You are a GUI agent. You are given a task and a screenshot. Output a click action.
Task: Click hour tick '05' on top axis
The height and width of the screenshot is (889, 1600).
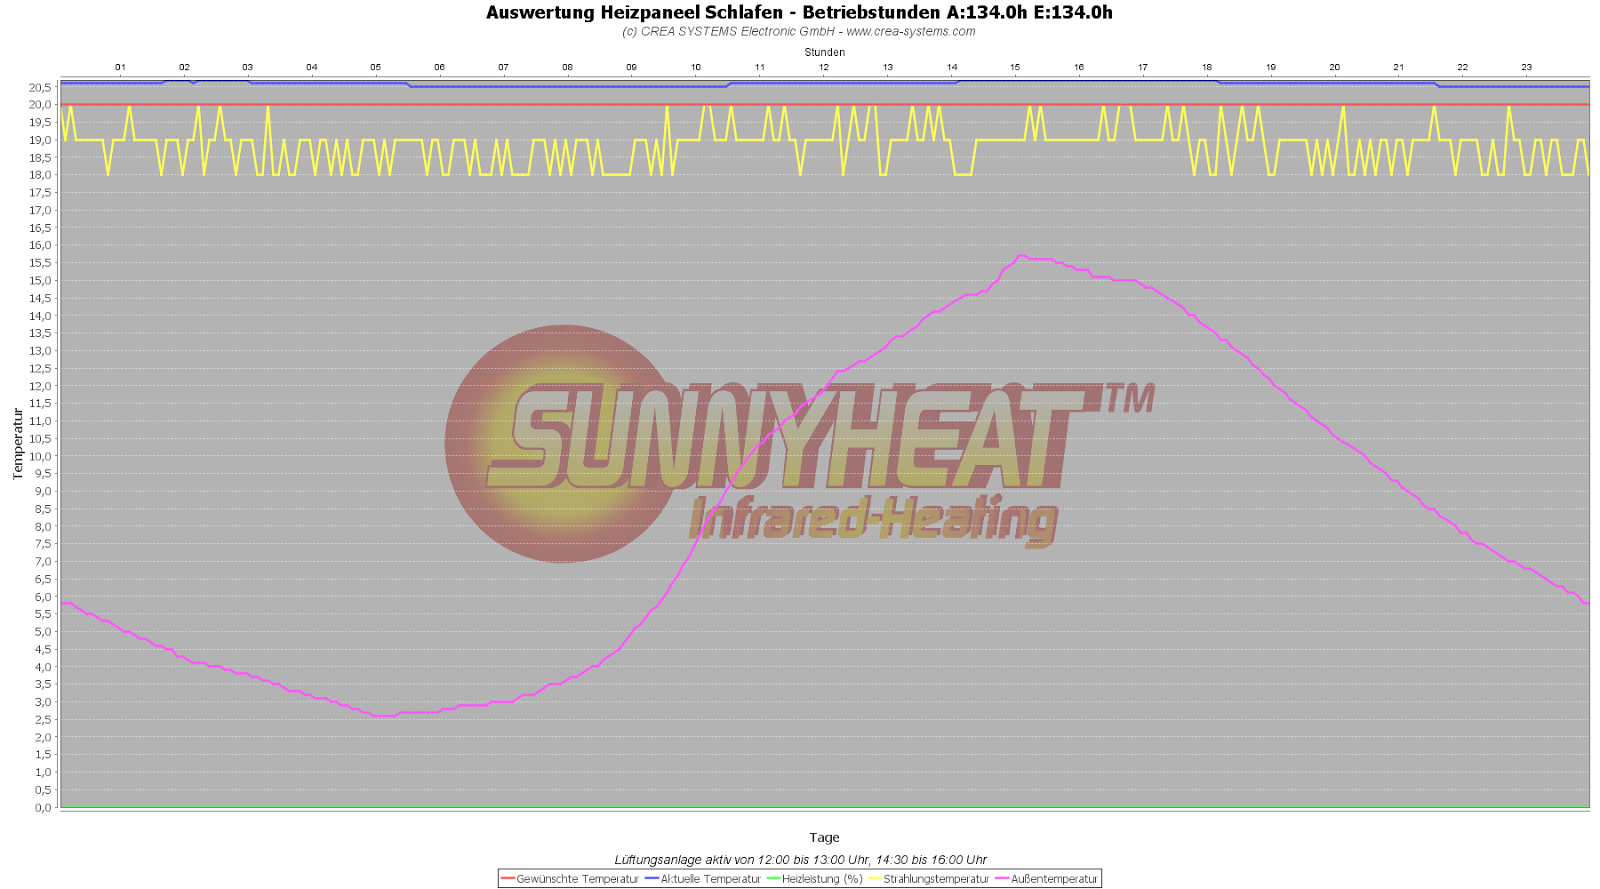[x=375, y=67]
